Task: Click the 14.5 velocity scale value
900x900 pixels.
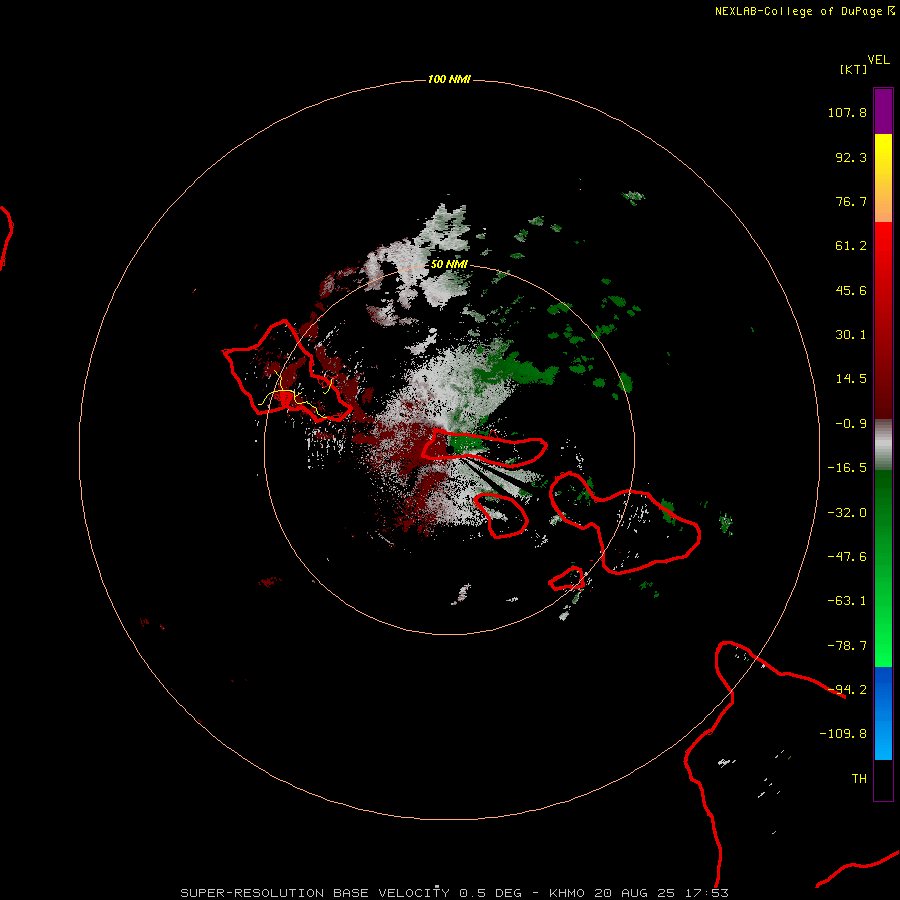Action: (851, 379)
